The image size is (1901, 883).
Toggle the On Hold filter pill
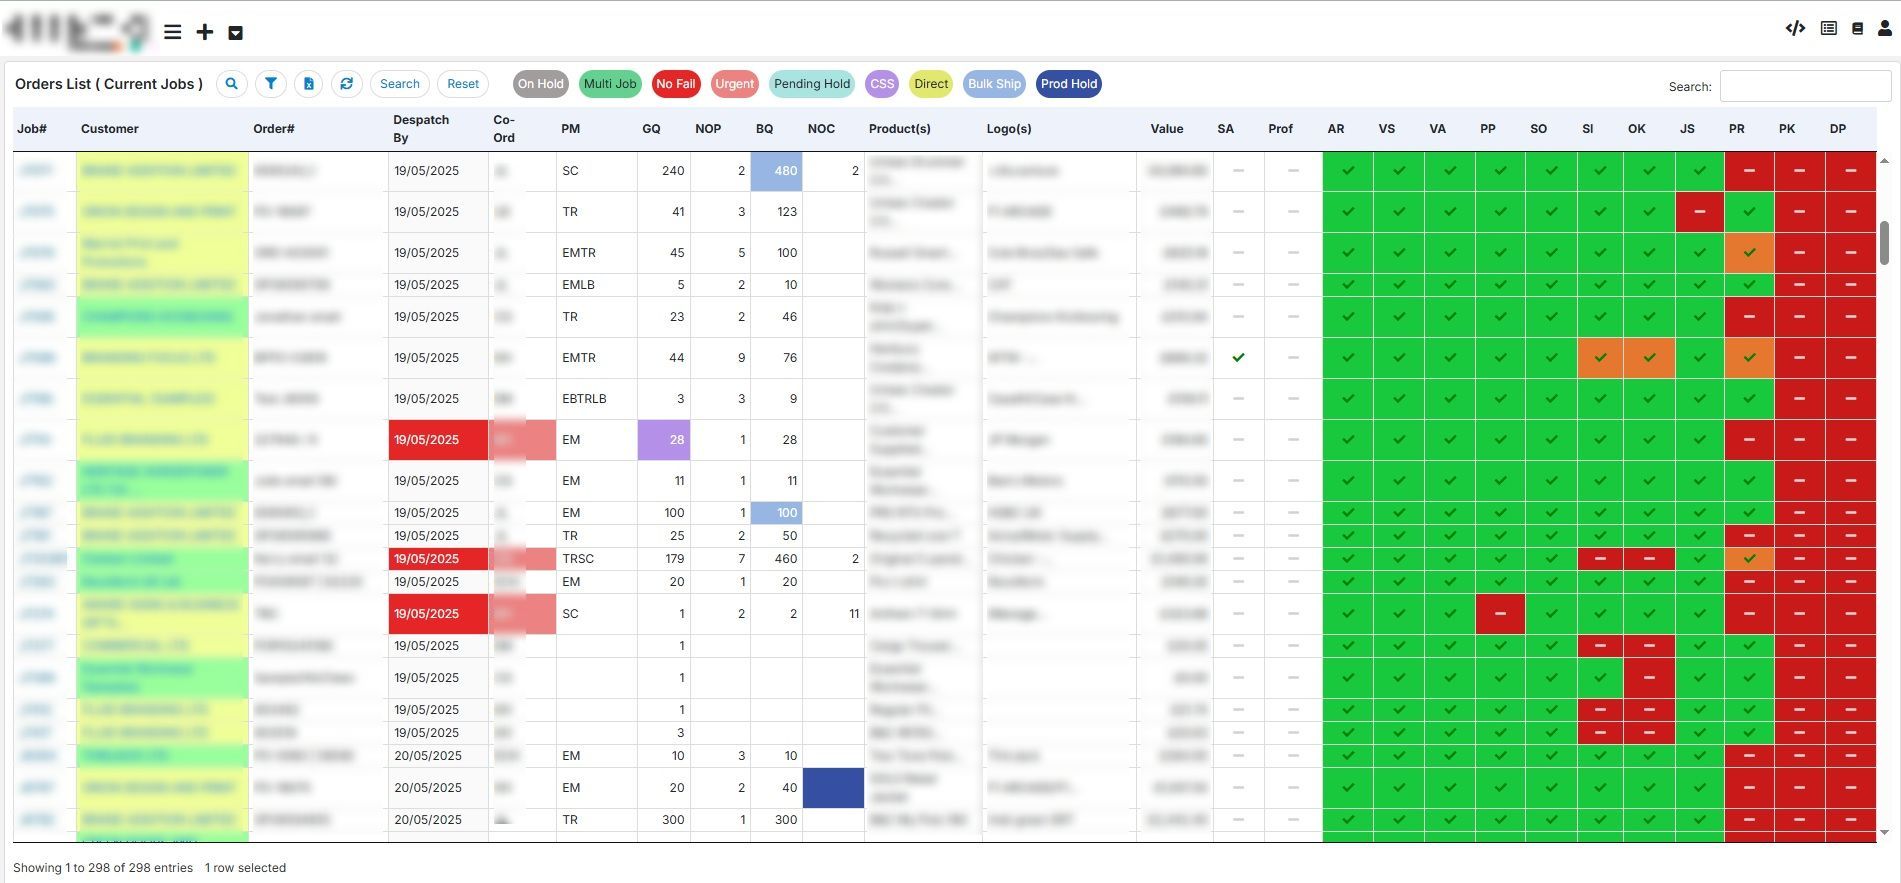pos(541,84)
